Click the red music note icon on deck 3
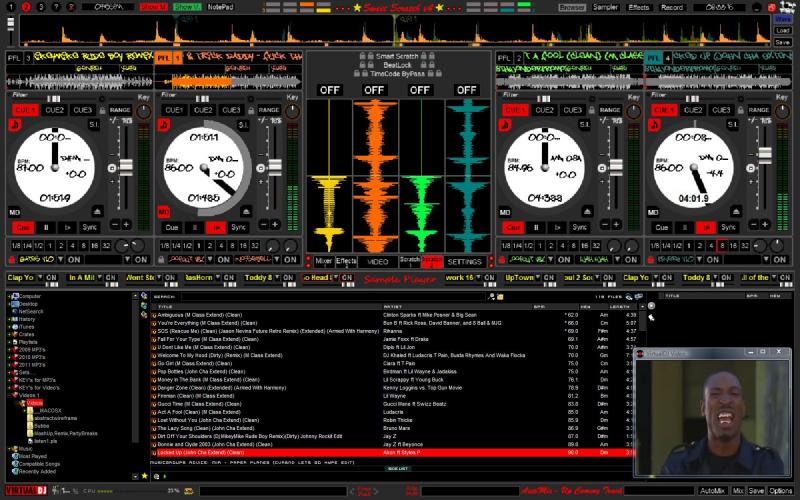This screenshot has height=500, width=800. (x=14, y=125)
